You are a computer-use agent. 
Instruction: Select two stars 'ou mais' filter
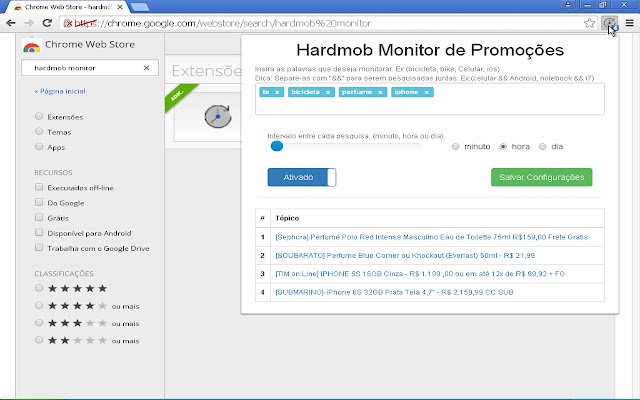39,340
